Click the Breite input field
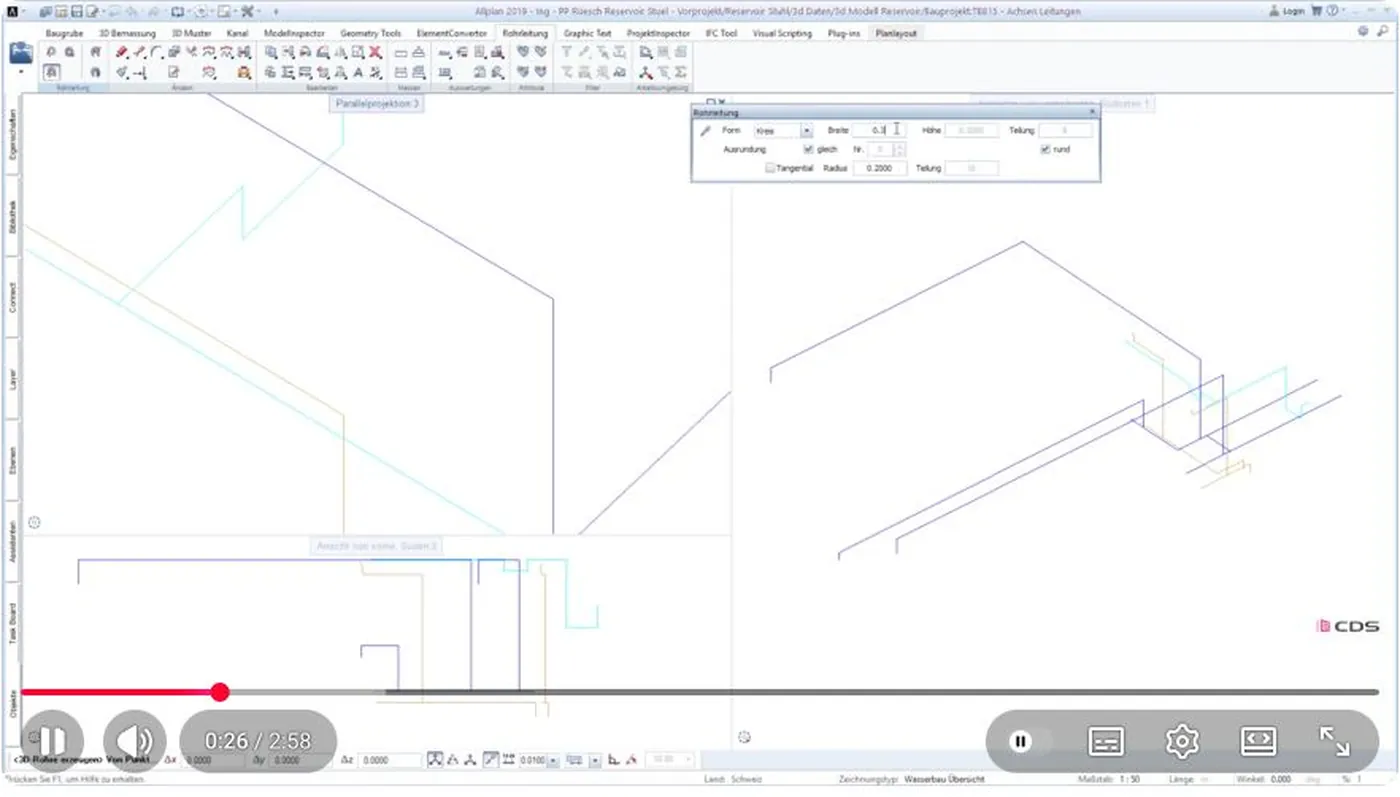Screen dimensions: 1400x797 point(879,131)
